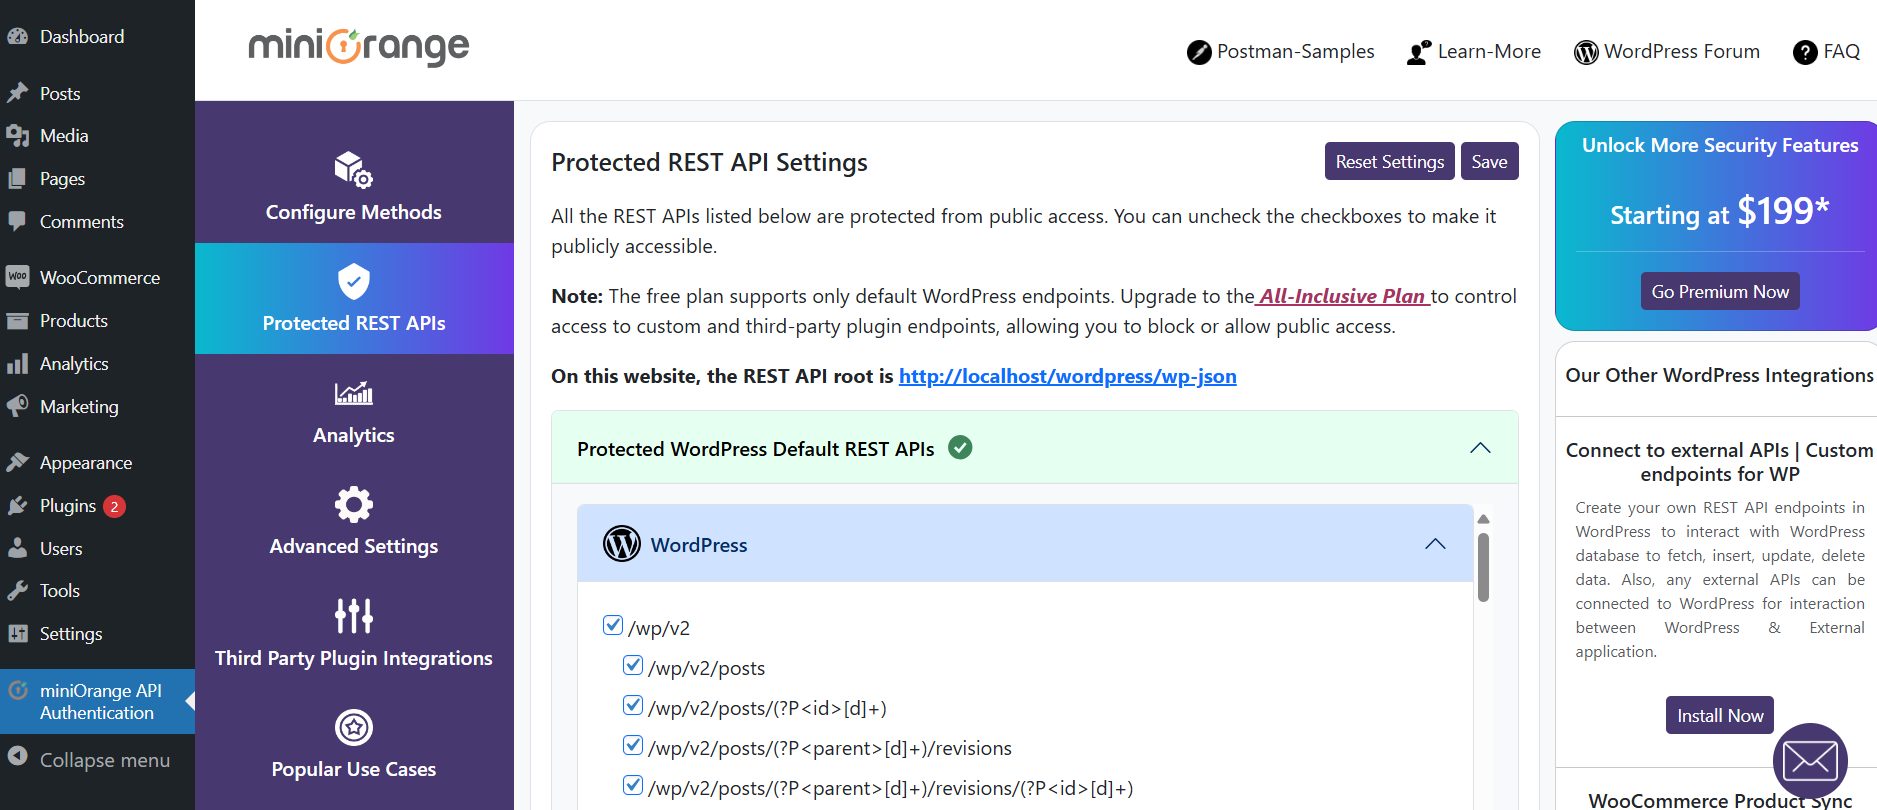Click the Tools wrench icon
The image size is (1877, 810).
coord(17,591)
